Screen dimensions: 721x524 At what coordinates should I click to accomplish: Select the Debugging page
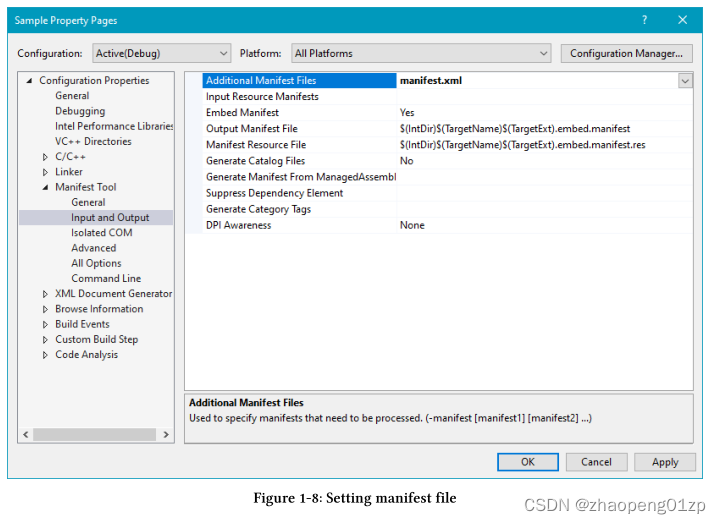[80, 111]
